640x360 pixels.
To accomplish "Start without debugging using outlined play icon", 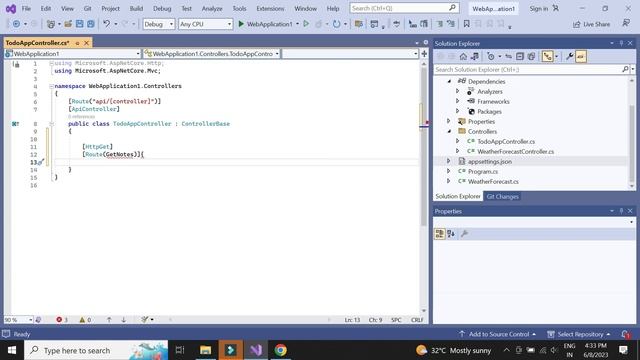I will 306,24.
